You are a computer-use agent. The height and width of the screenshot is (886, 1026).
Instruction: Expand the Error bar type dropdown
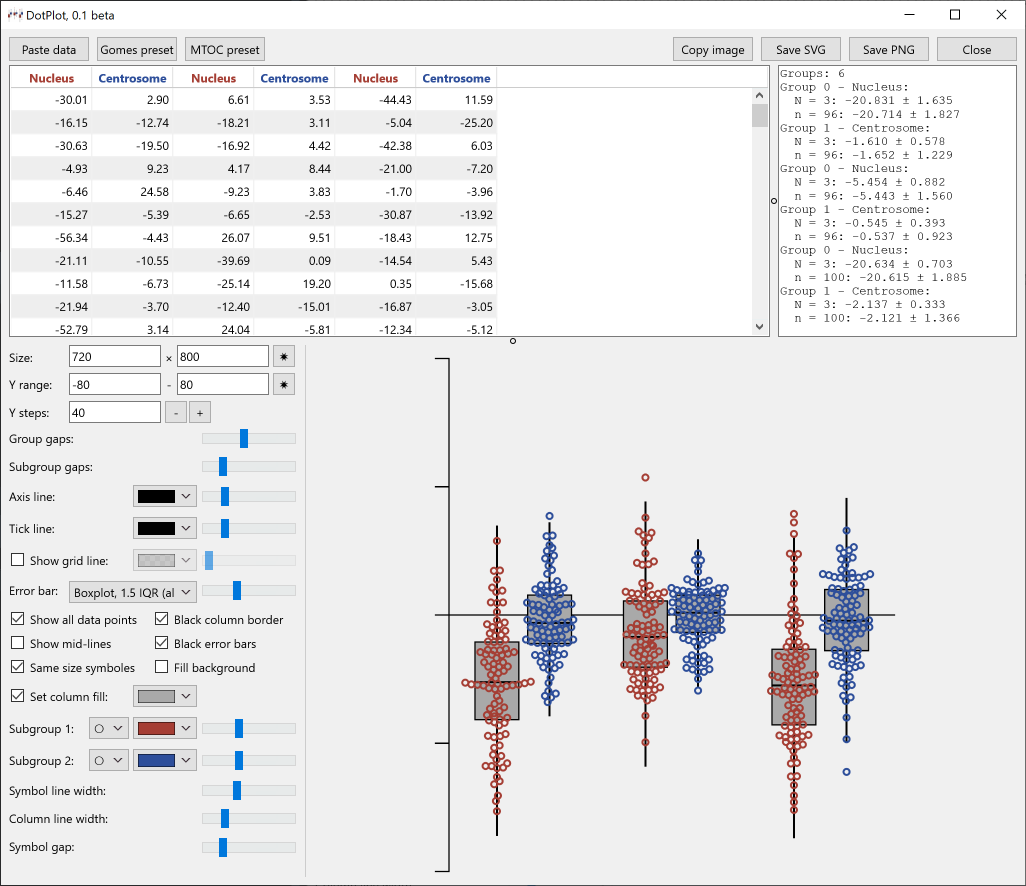133,593
